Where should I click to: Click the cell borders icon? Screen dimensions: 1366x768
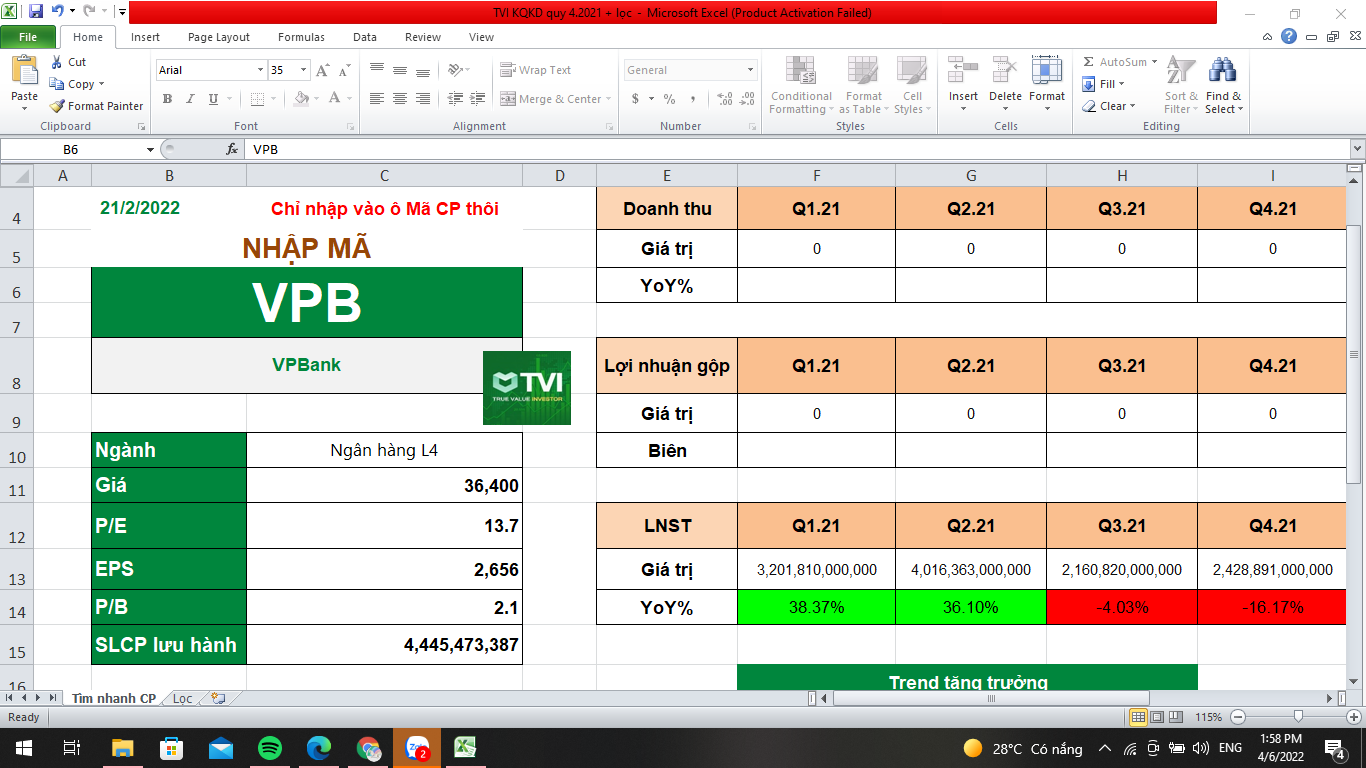257,99
